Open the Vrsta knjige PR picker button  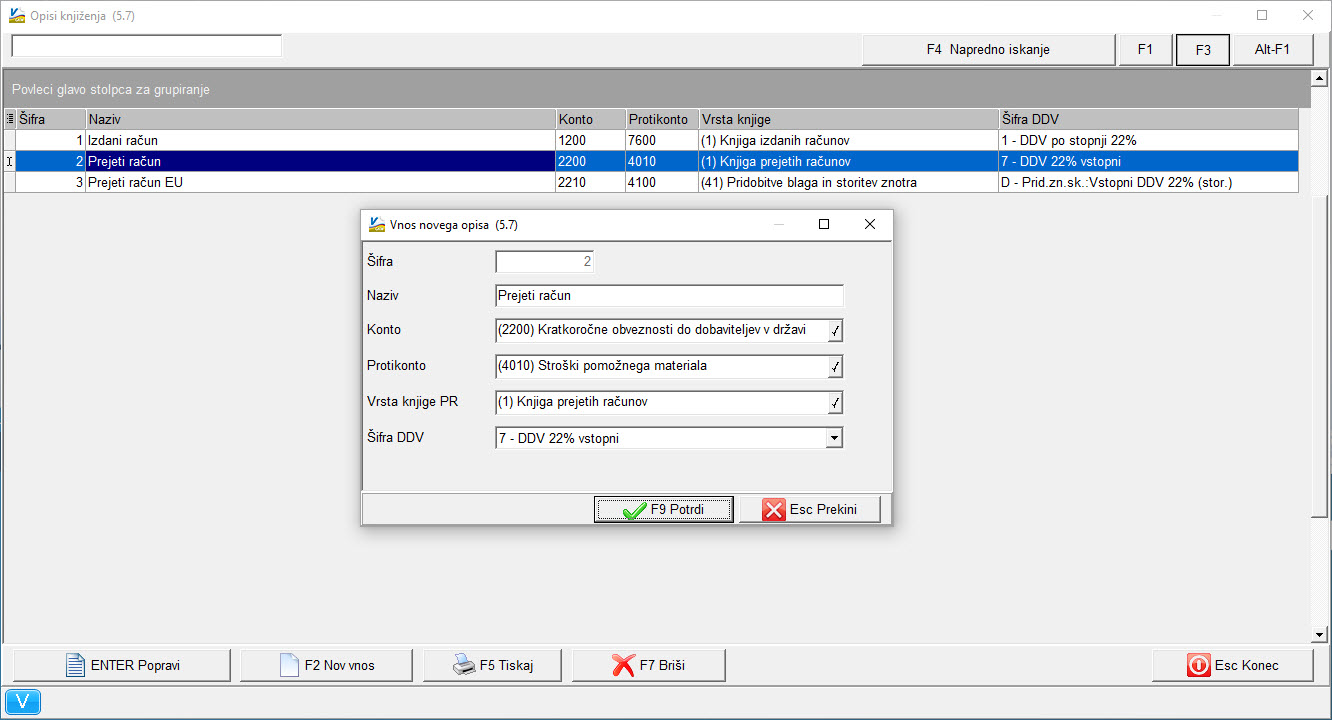click(x=835, y=403)
